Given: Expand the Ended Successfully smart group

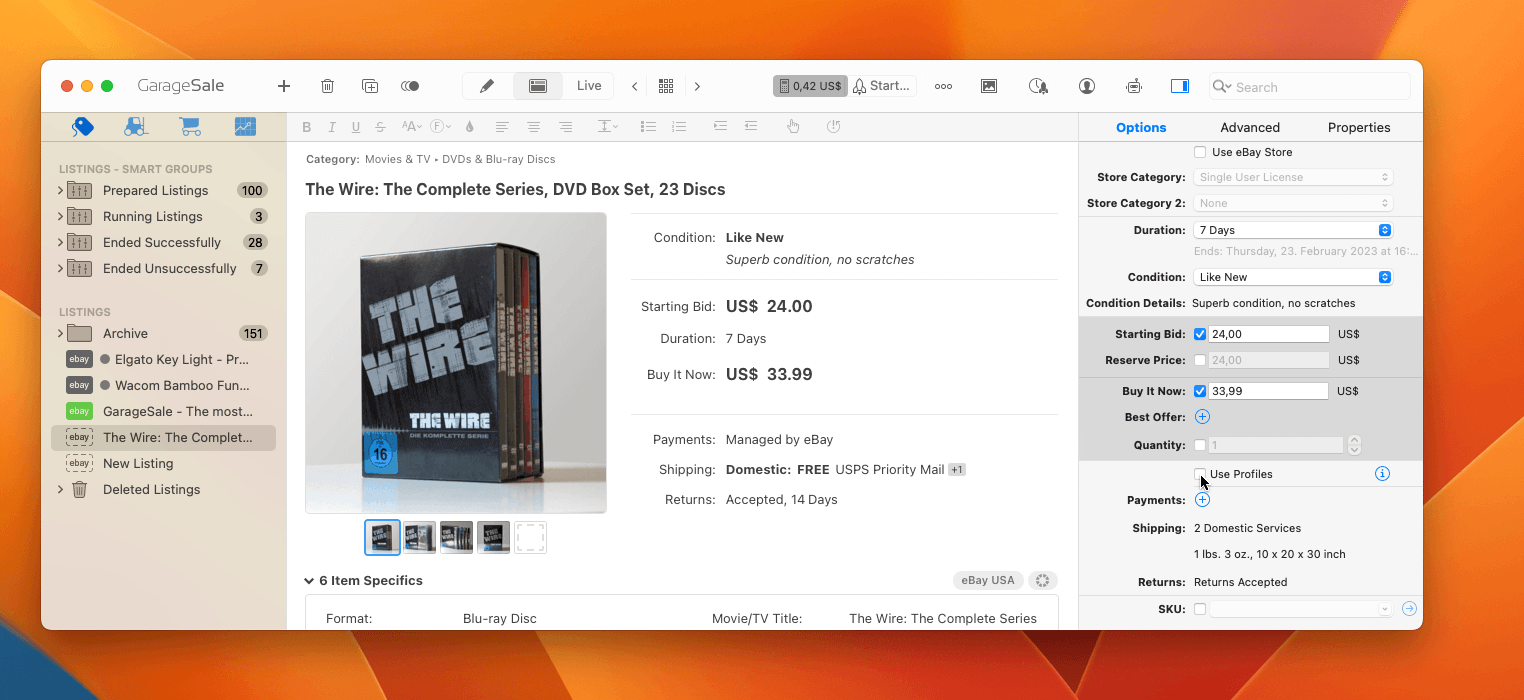Looking at the screenshot, I should pyautogui.click(x=60, y=242).
